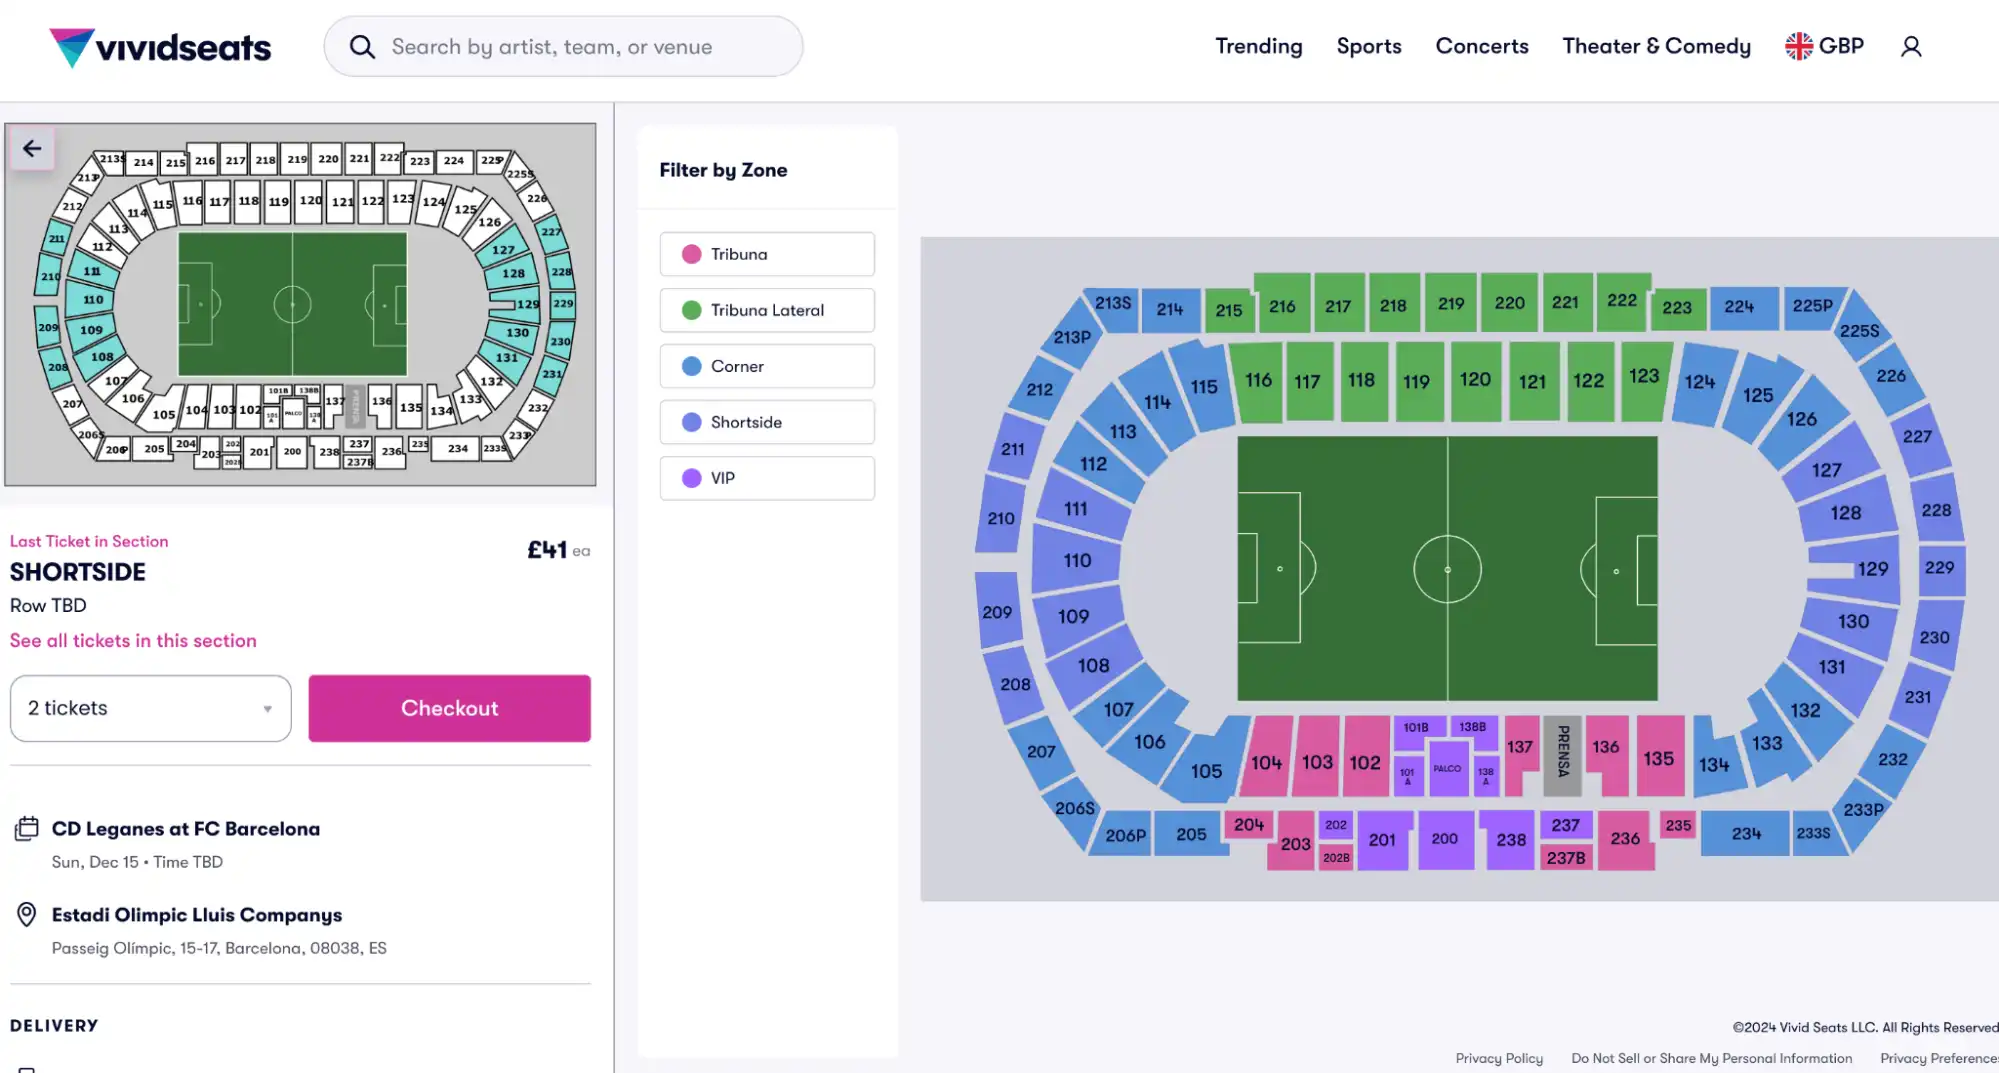1999x1073 pixels.
Task: Click the back arrow on the mini map
Action: click(x=31, y=148)
